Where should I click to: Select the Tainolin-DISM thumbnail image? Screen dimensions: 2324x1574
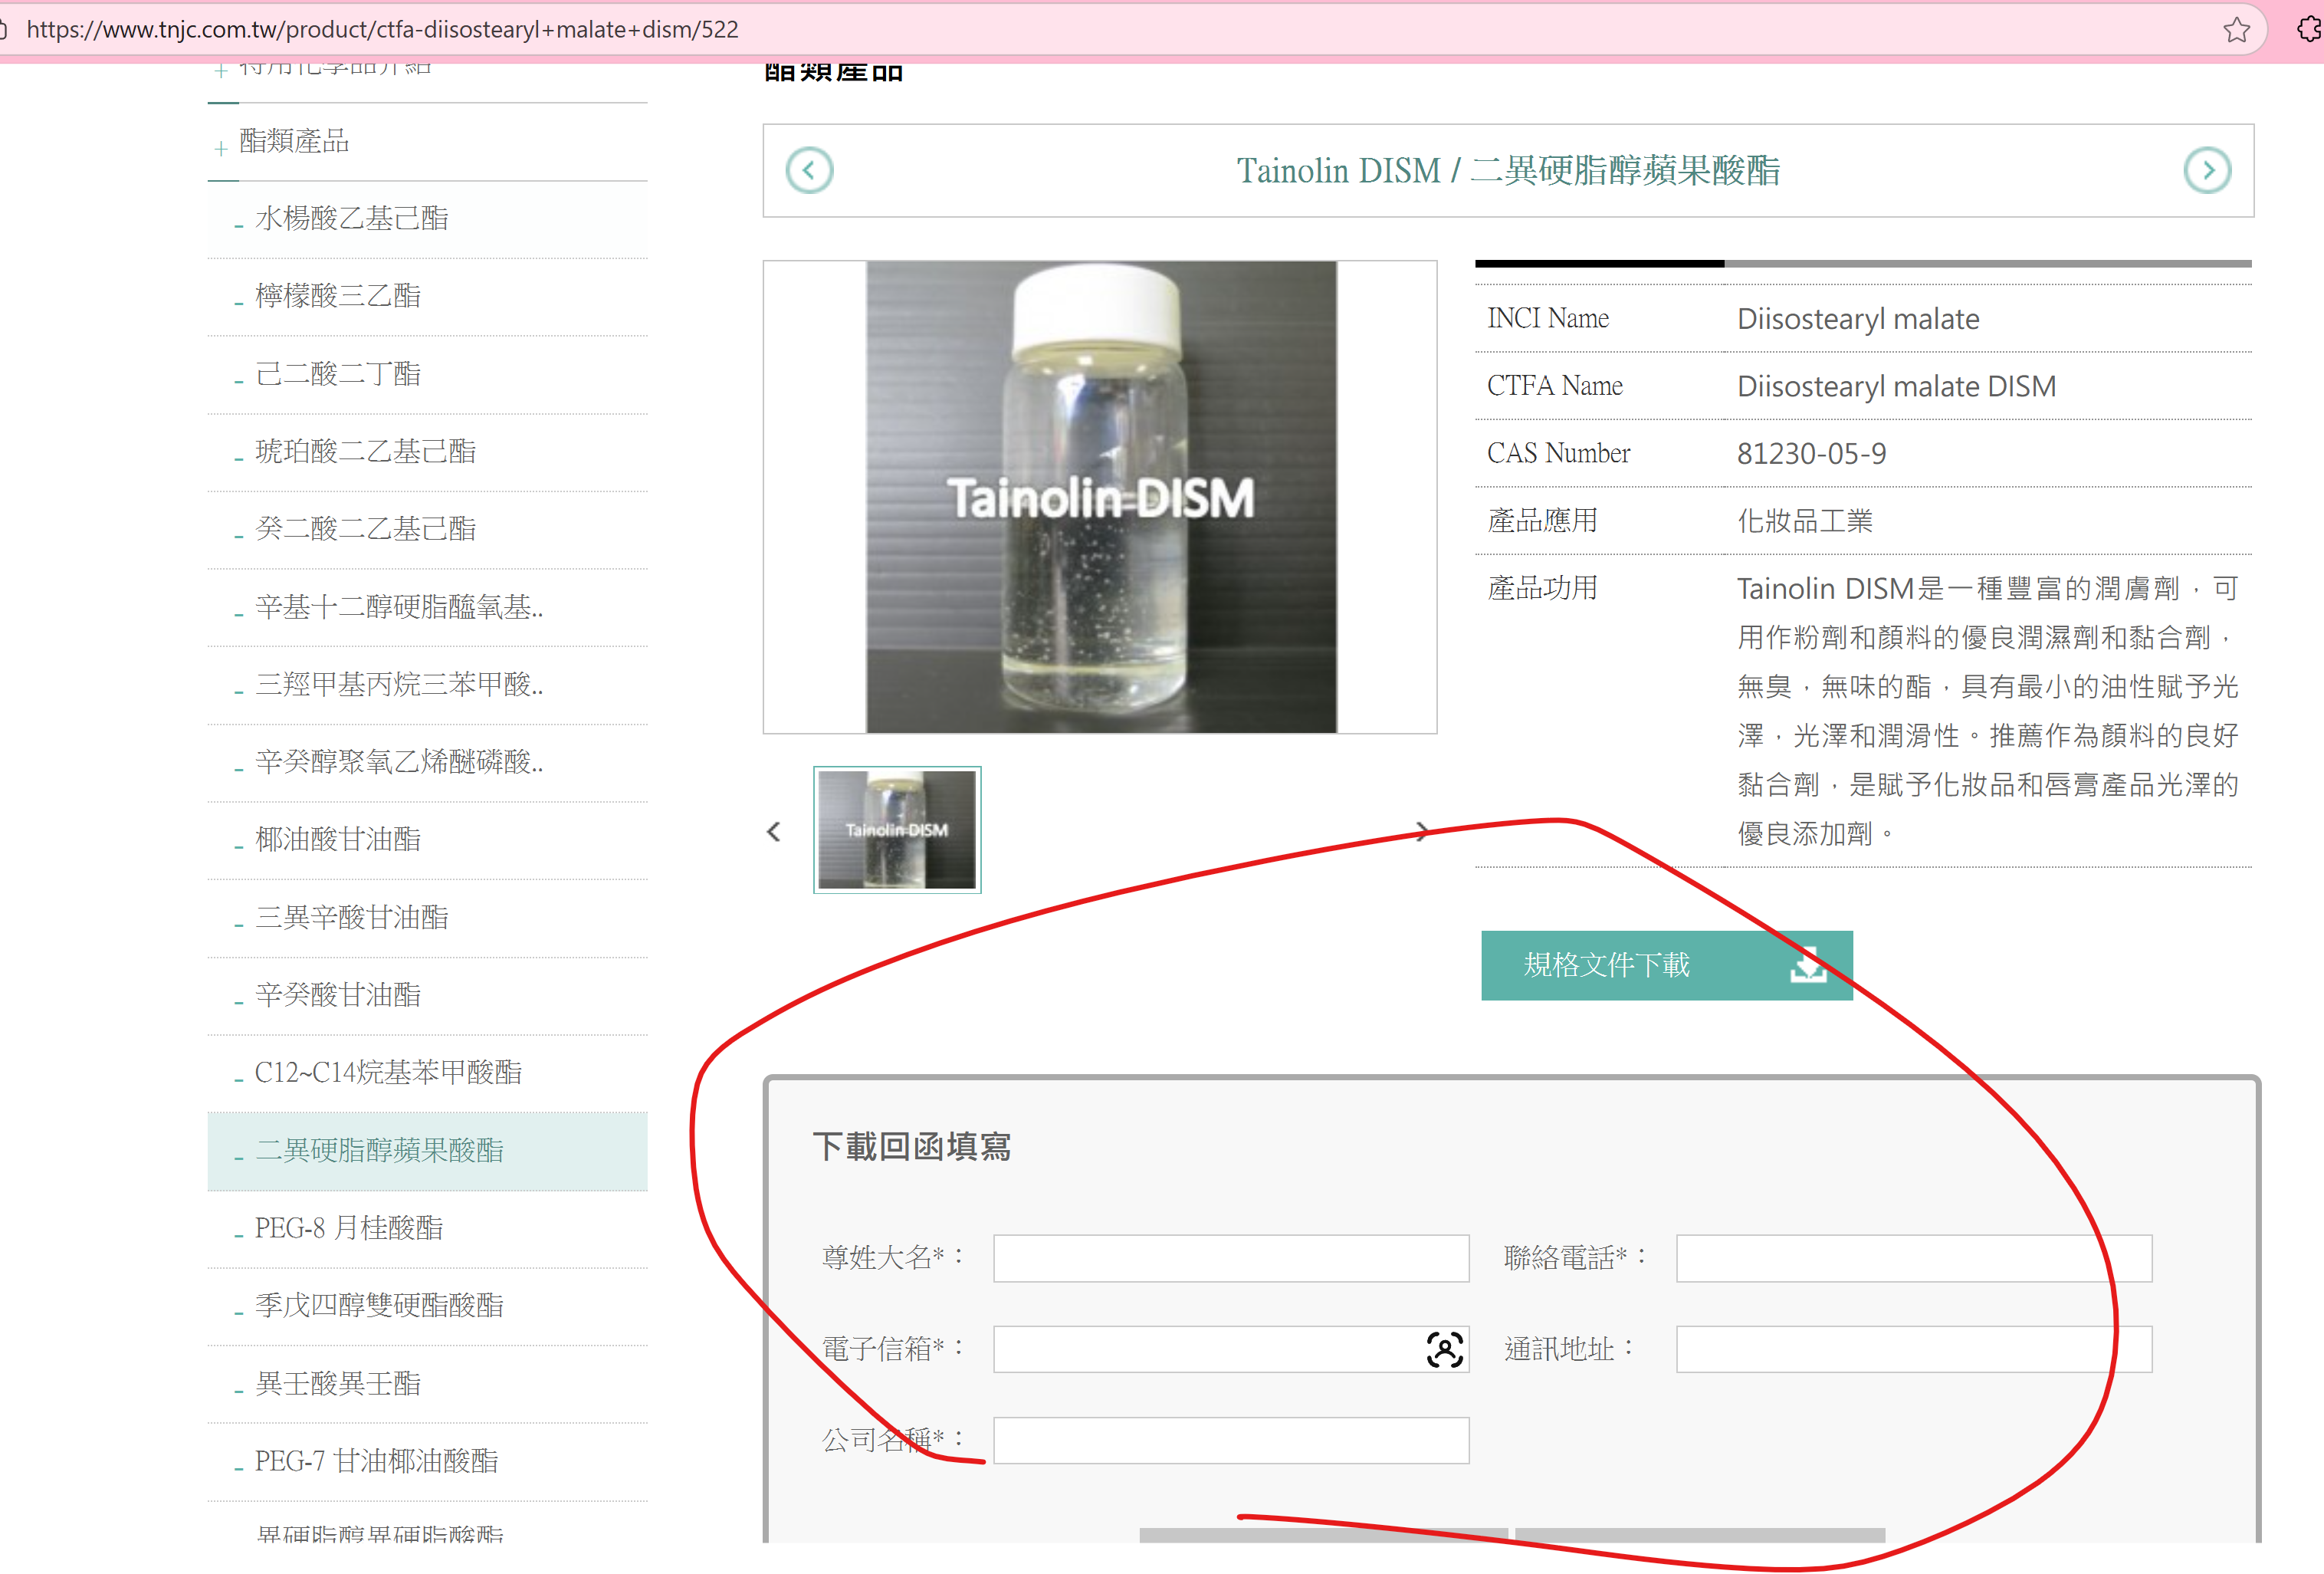click(897, 829)
